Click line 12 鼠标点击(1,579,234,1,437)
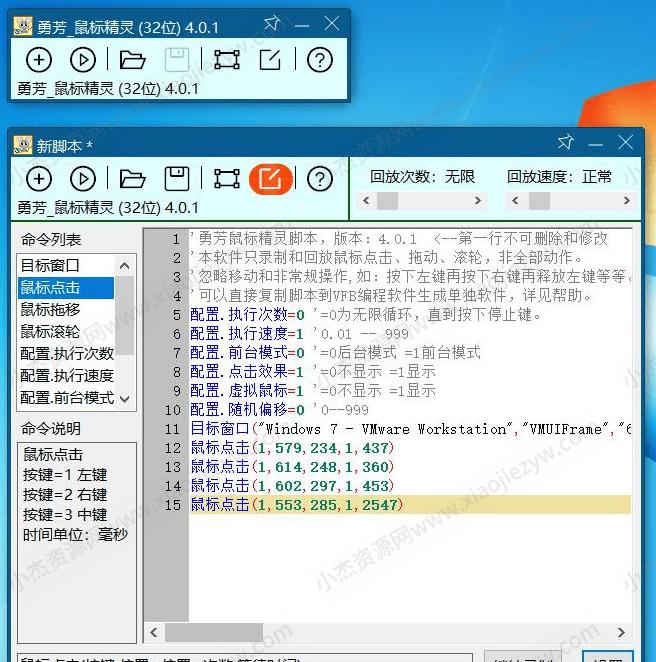Screen dimensions: 656x662 click(292, 448)
